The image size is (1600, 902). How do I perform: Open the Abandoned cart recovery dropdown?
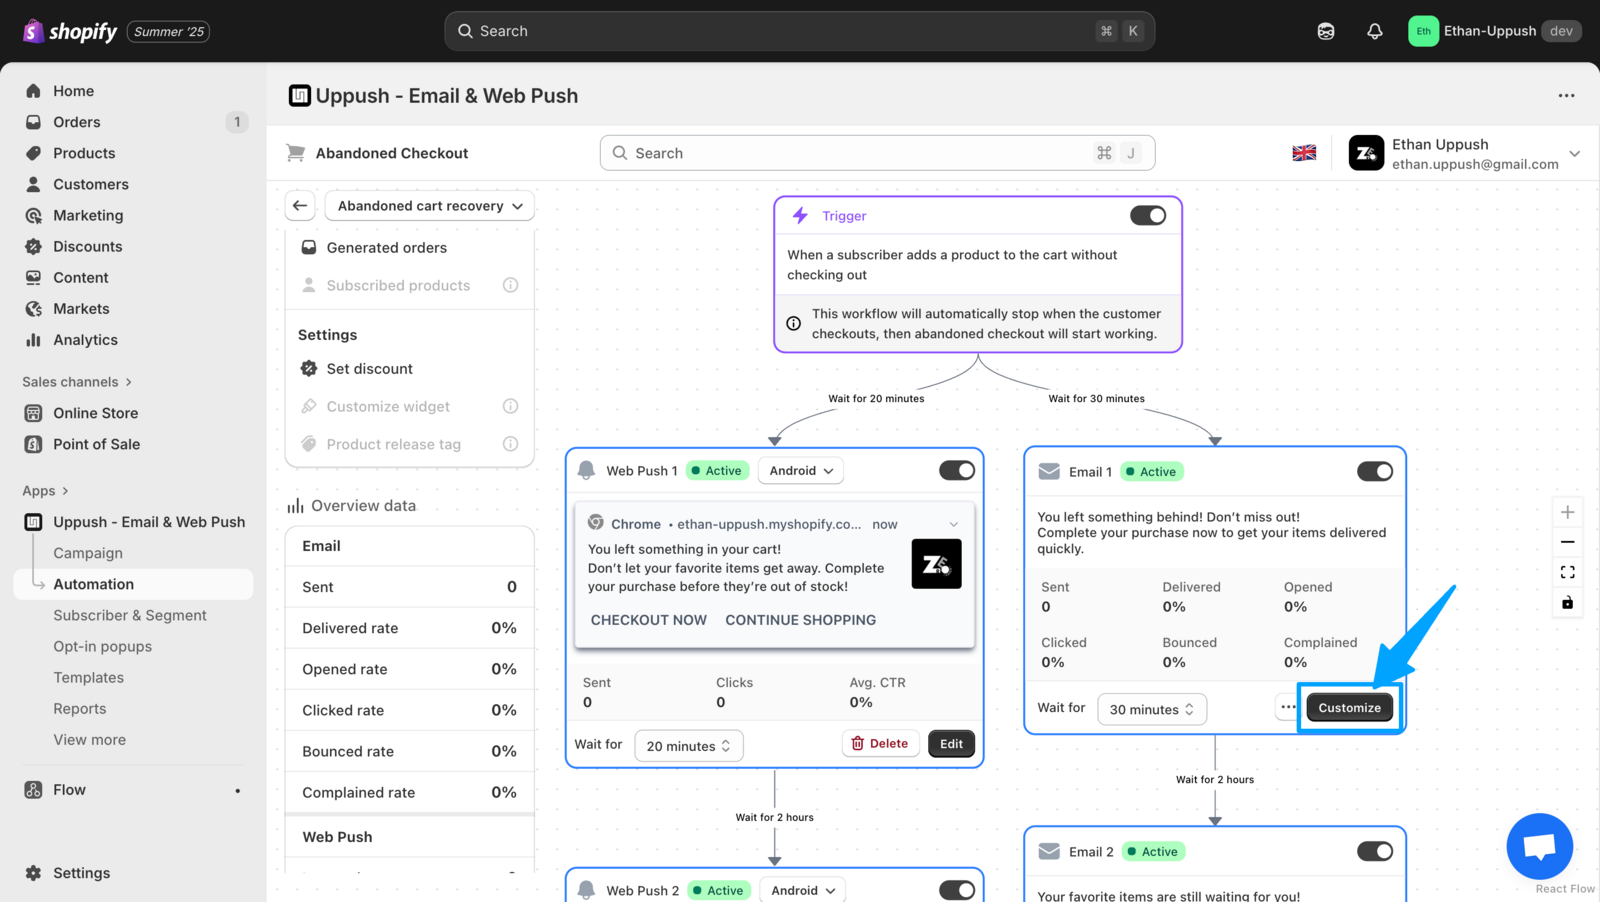click(x=430, y=206)
